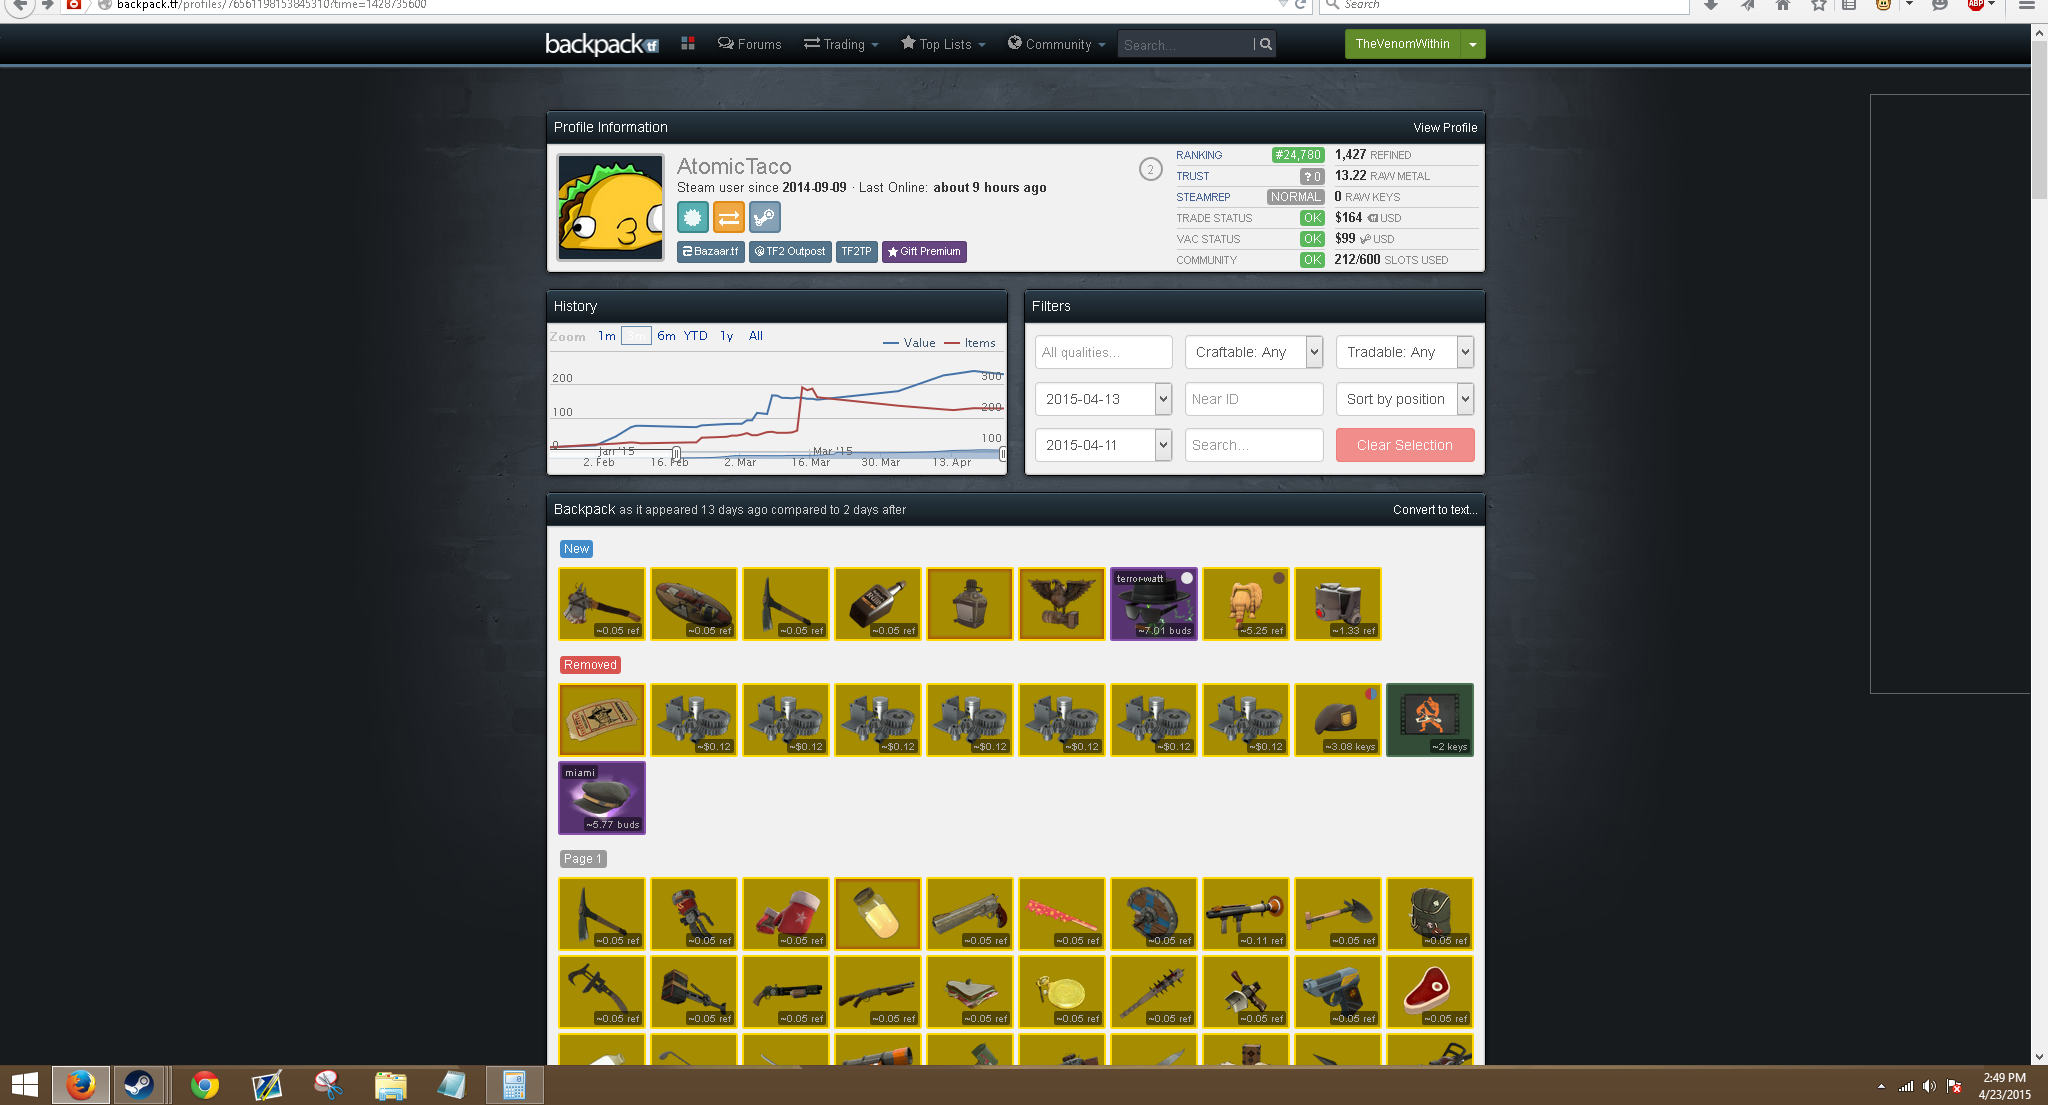The width and height of the screenshot is (2048, 1105).
Task: Open the Steam profile icon button
Action: pyautogui.click(x=764, y=217)
